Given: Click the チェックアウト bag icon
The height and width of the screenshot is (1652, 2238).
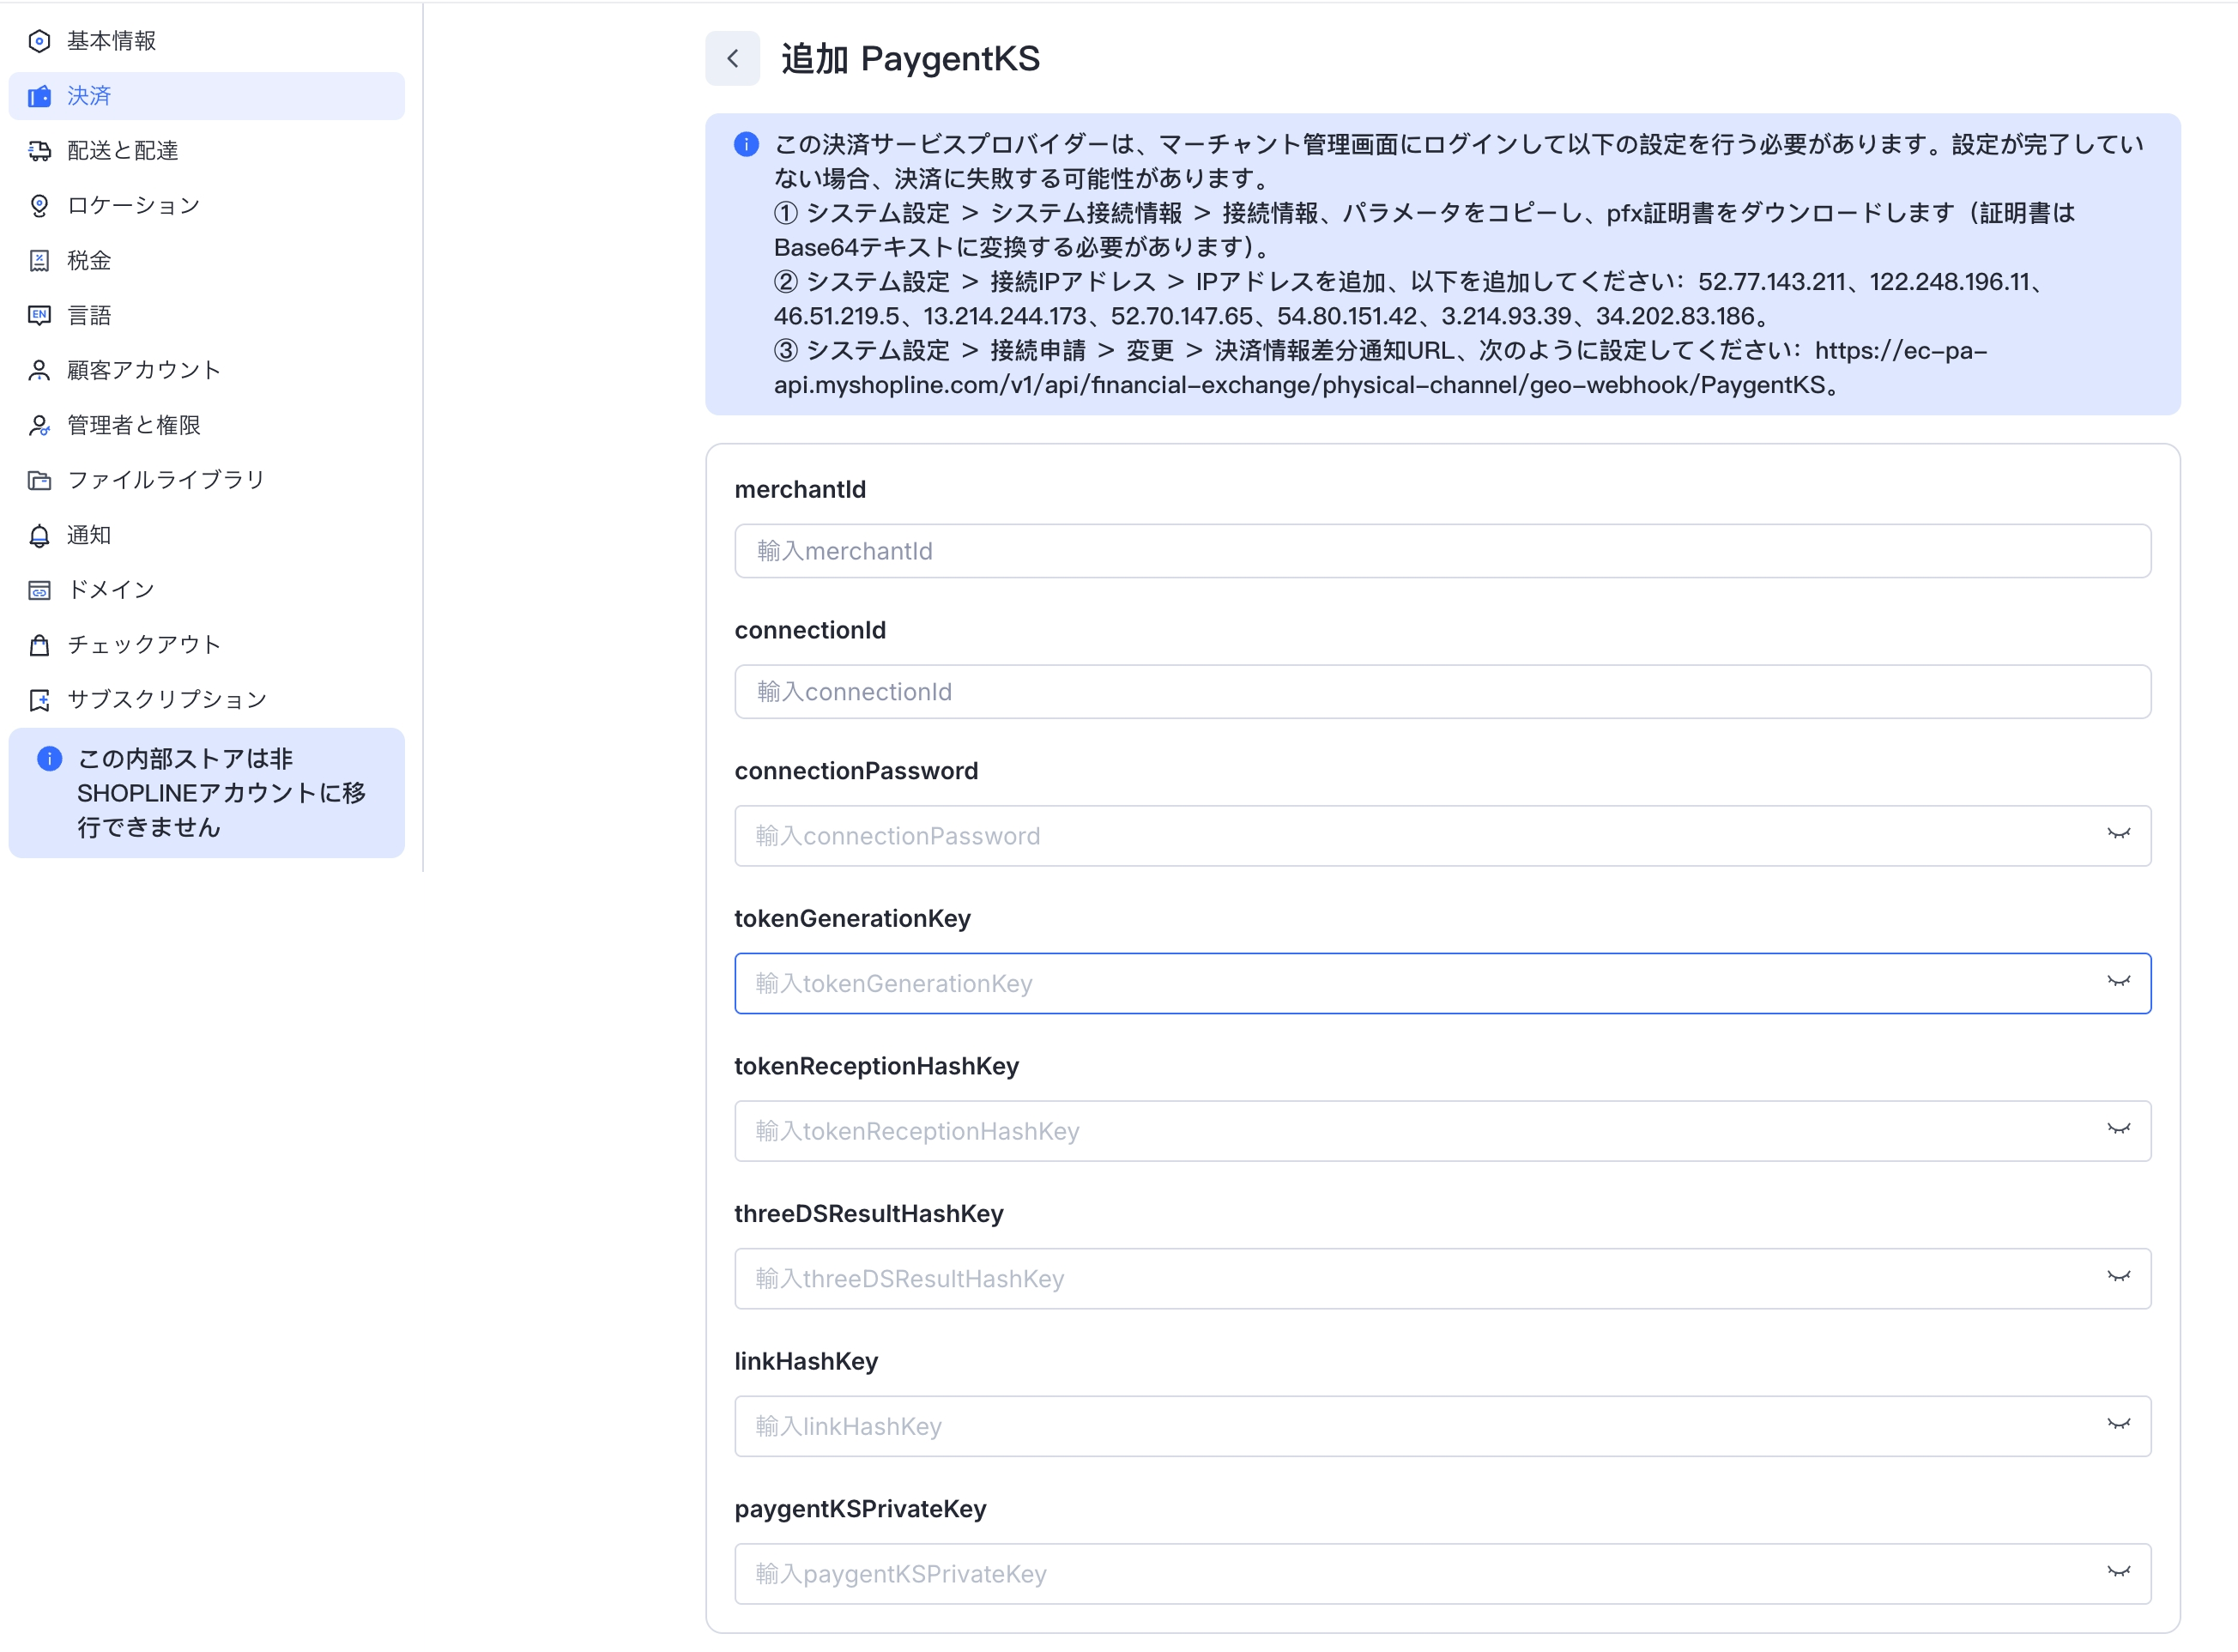Looking at the screenshot, I should tap(39, 645).
